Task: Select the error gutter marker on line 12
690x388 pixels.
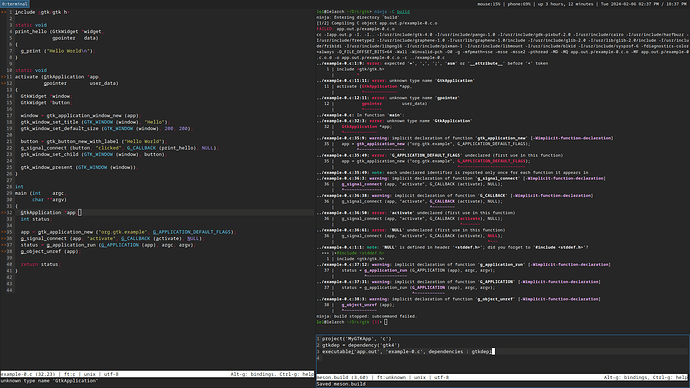Action: (x=4, y=83)
